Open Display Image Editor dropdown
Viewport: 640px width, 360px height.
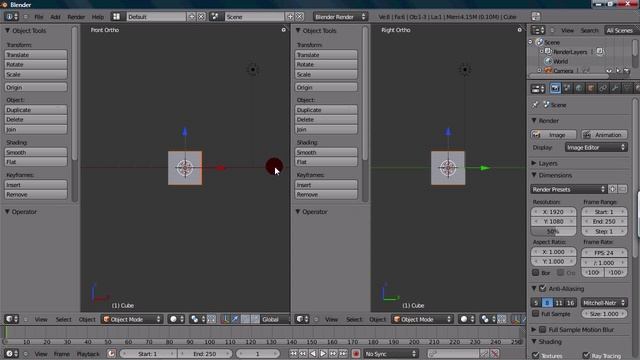(596, 147)
